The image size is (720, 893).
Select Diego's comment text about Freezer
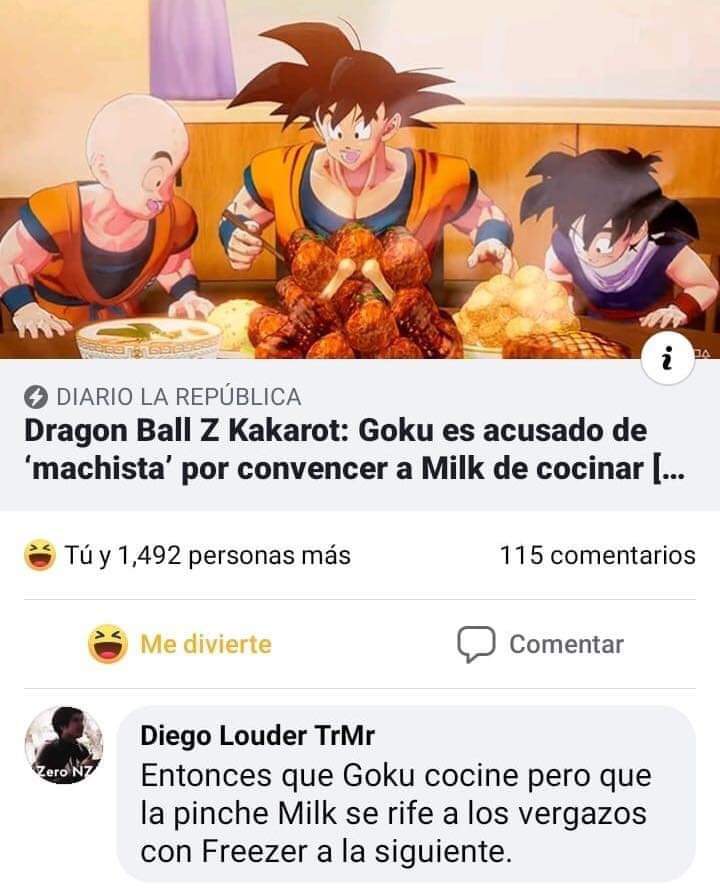[x=396, y=814]
